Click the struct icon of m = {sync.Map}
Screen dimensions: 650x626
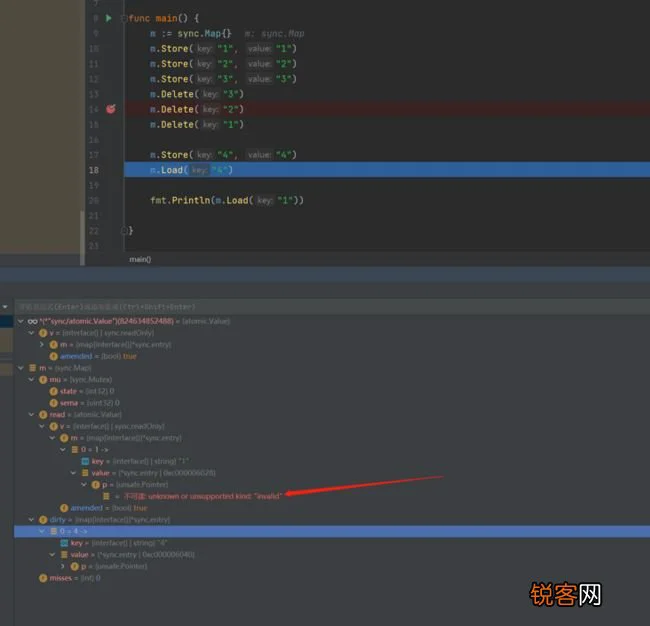[32, 368]
